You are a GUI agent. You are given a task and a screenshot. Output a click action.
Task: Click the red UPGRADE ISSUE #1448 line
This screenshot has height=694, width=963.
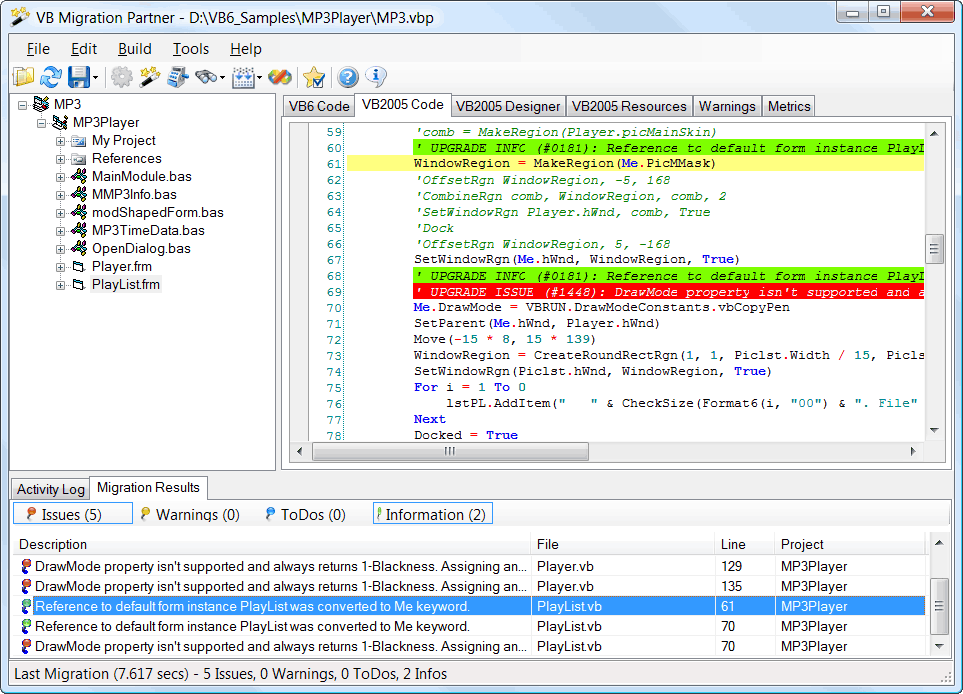tap(668, 292)
